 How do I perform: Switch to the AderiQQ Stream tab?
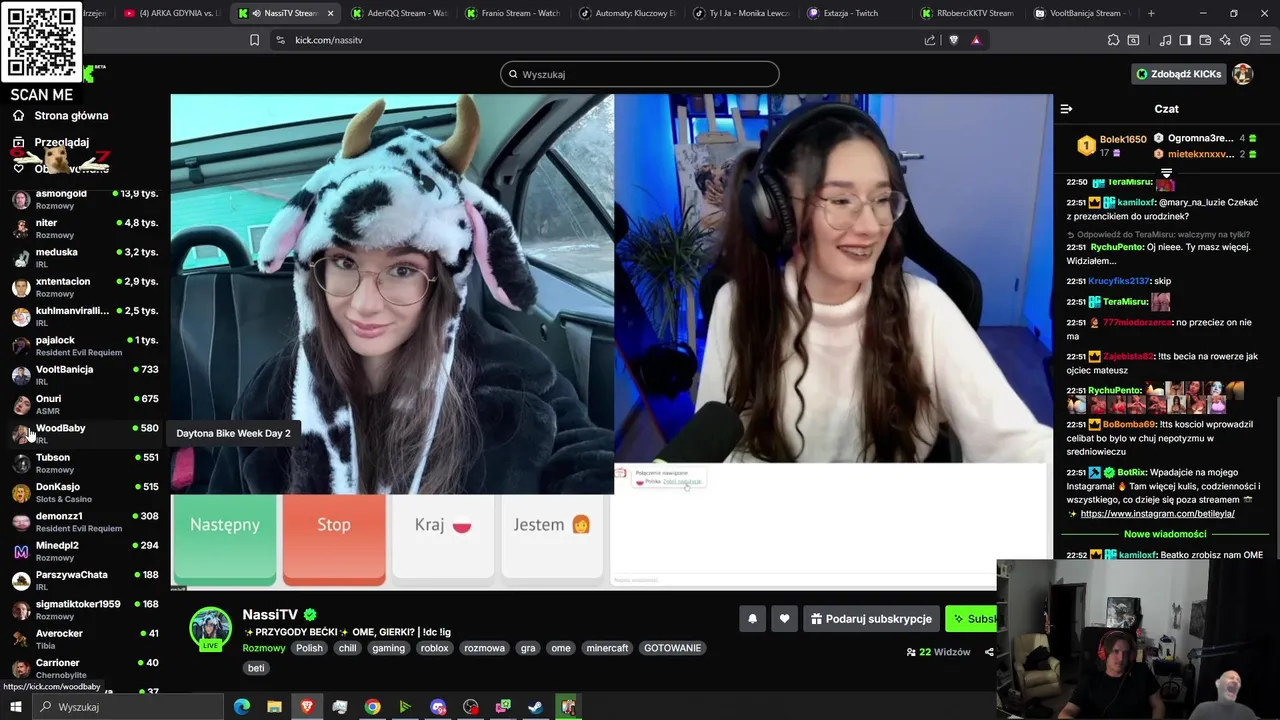point(400,13)
